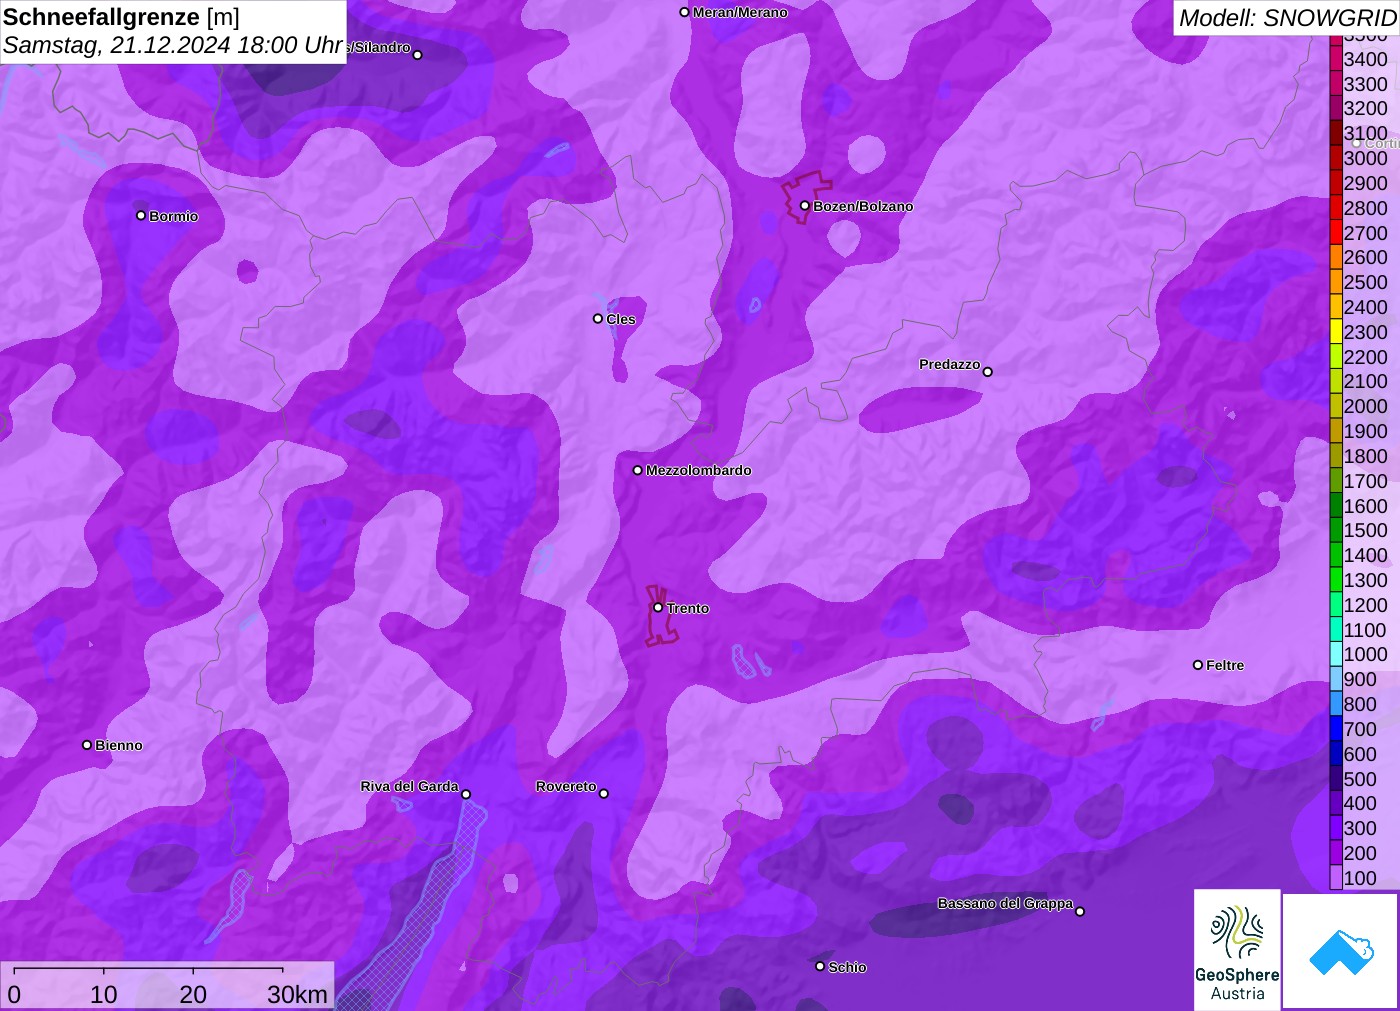
Task: Click the 30km scale bar label
Action: pyautogui.click(x=297, y=994)
